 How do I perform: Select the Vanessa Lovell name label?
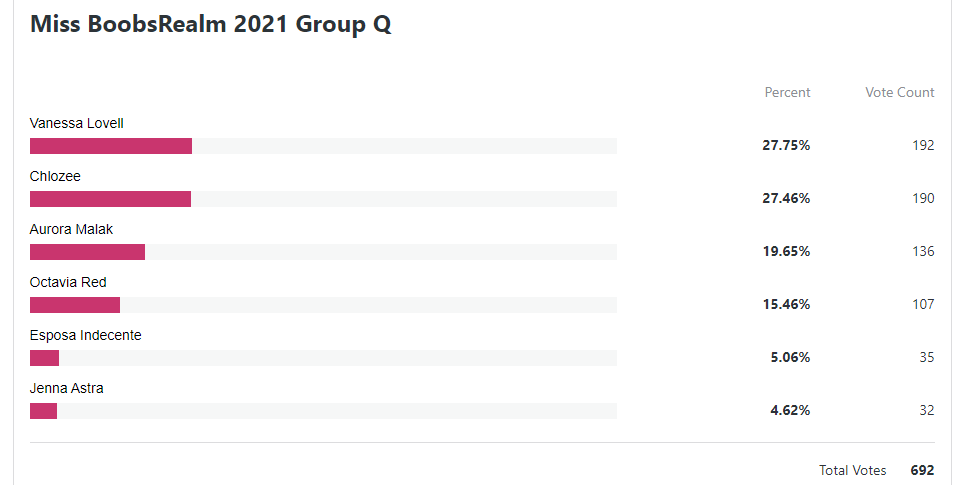(76, 123)
